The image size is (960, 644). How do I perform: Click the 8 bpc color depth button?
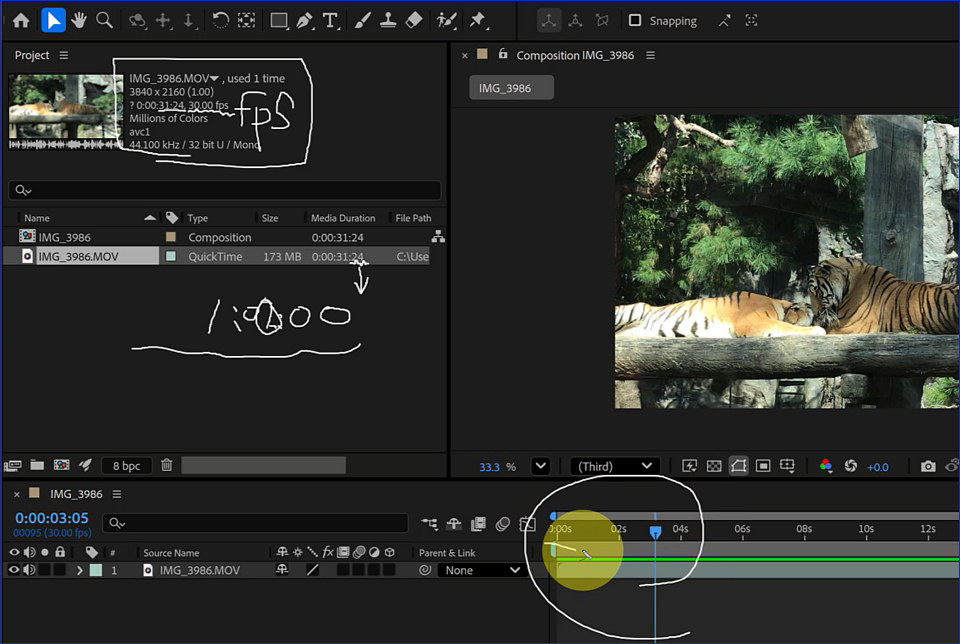click(127, 465)
